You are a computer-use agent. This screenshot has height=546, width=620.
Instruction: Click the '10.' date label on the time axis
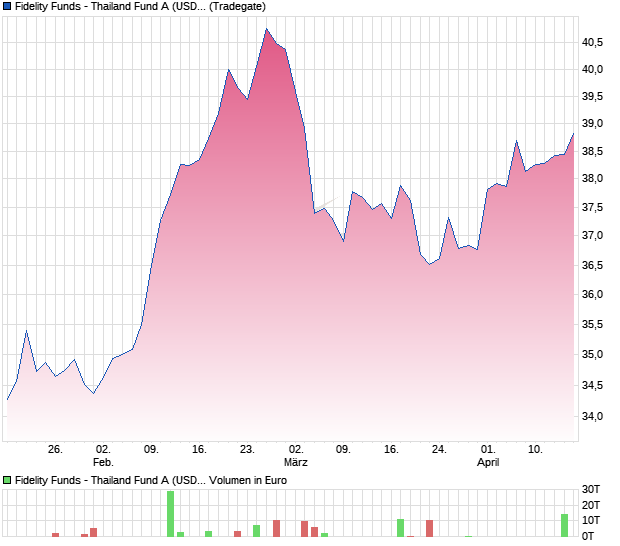tap(535, 450)
